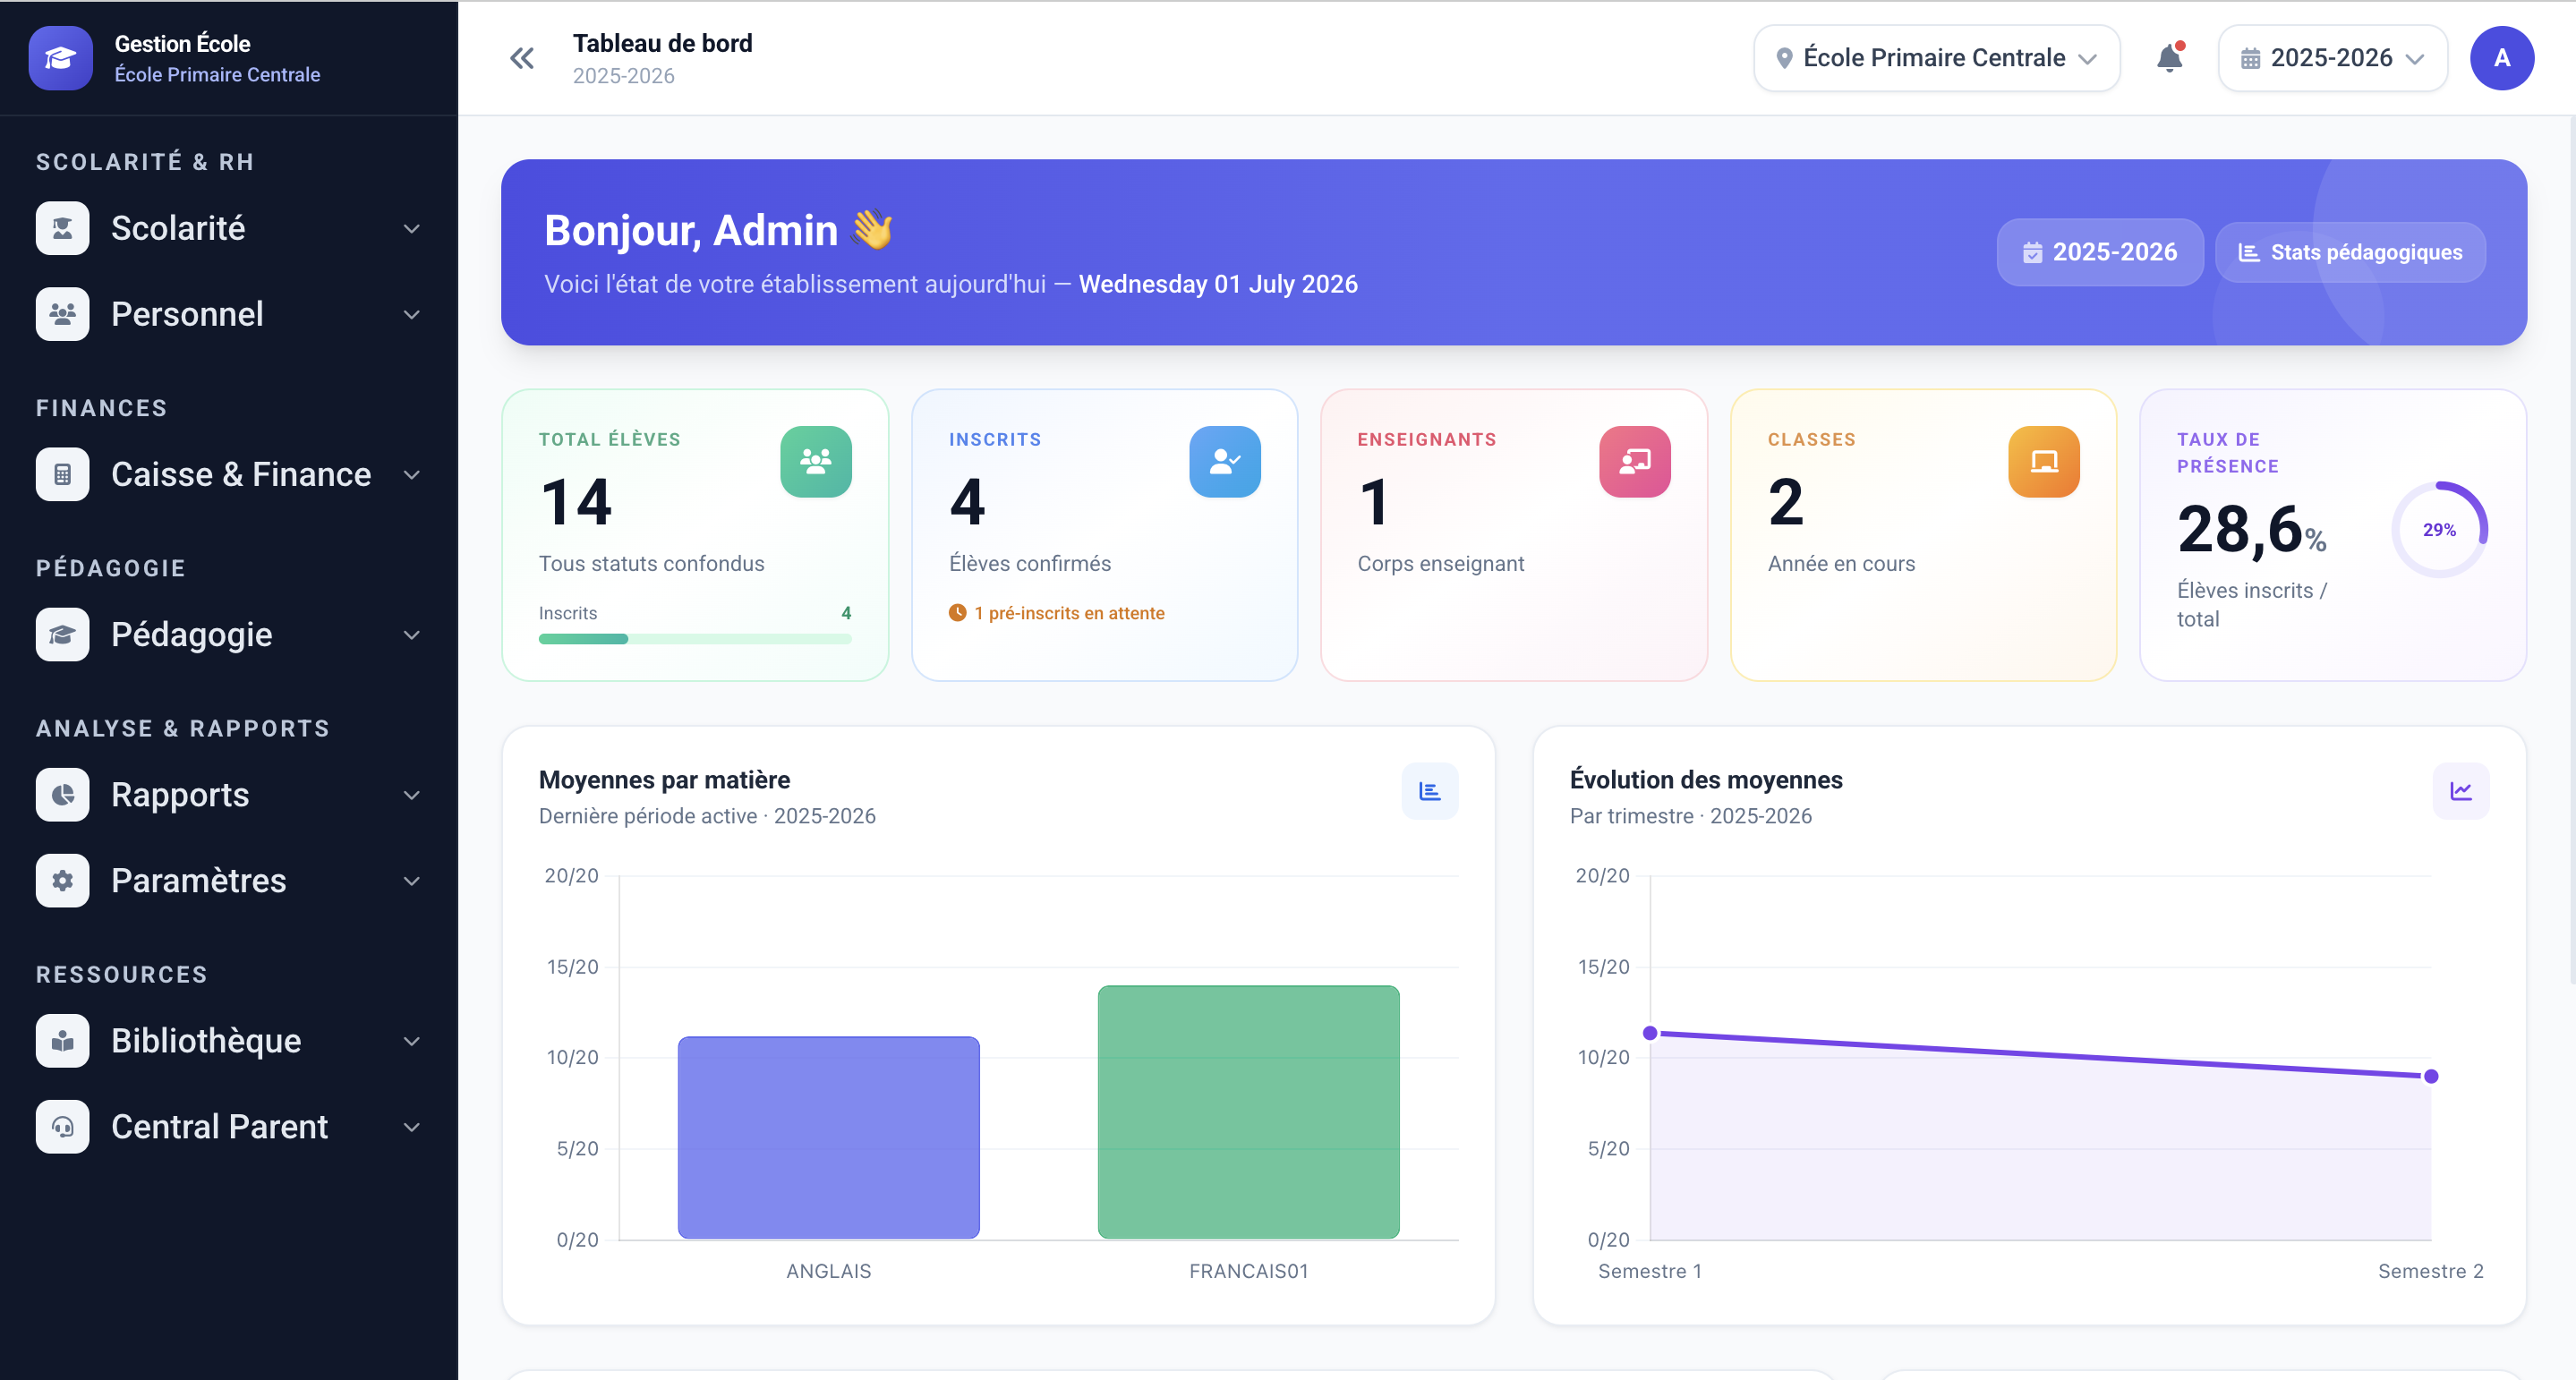This screenshot has height=1380, width=2576.
Task: Click the Classes laptop icon
Action: click(2043, 461)
